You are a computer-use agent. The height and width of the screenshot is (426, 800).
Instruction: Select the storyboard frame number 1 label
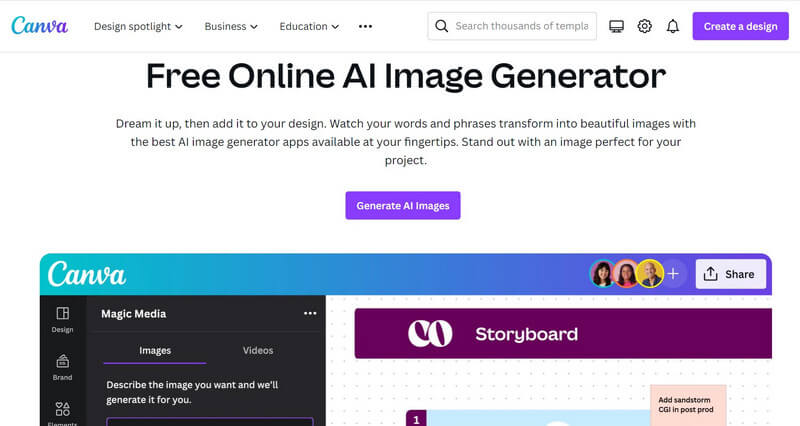click(416, 419)
